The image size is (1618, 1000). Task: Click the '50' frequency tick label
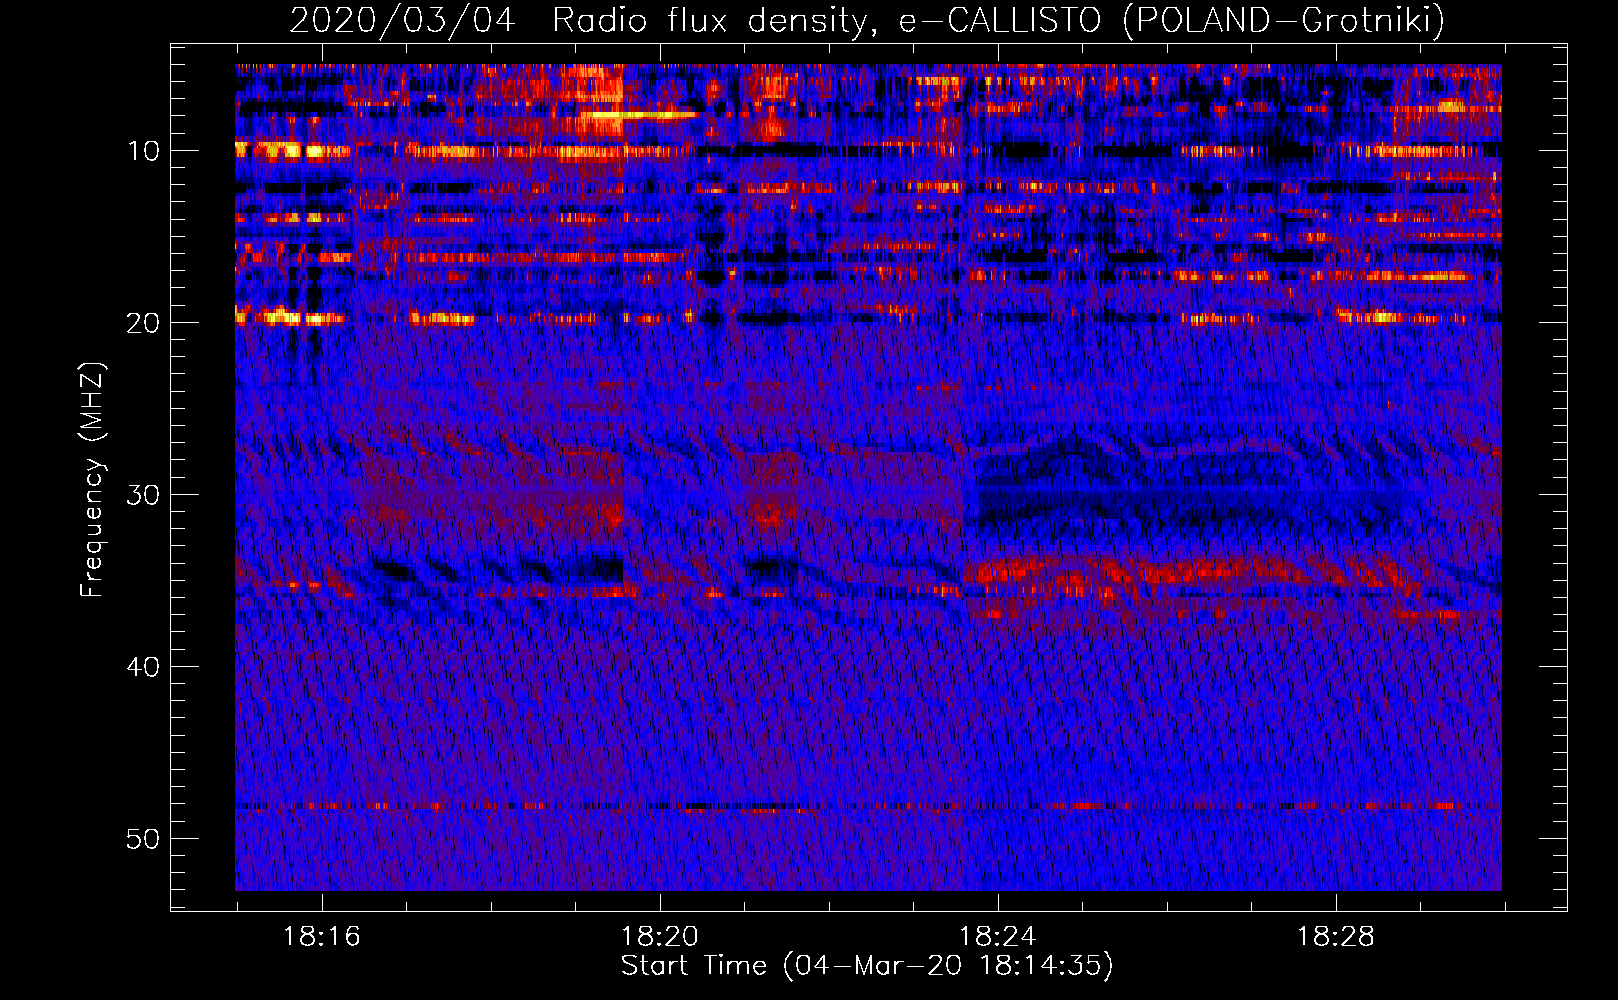[143, 839]
